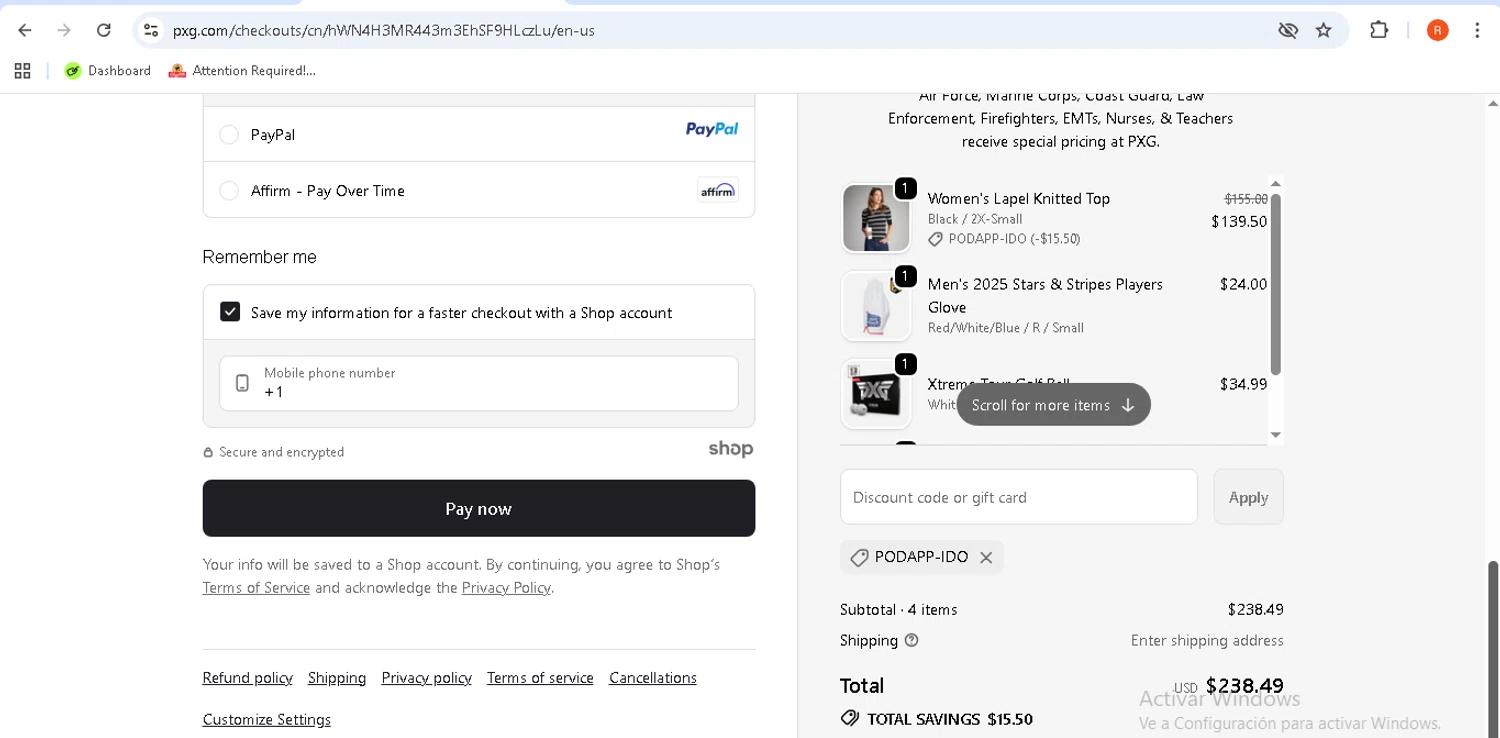Open the browser extensions puzzle icon
This screenshot has height=738, width=1500.
click(1379, 30)
